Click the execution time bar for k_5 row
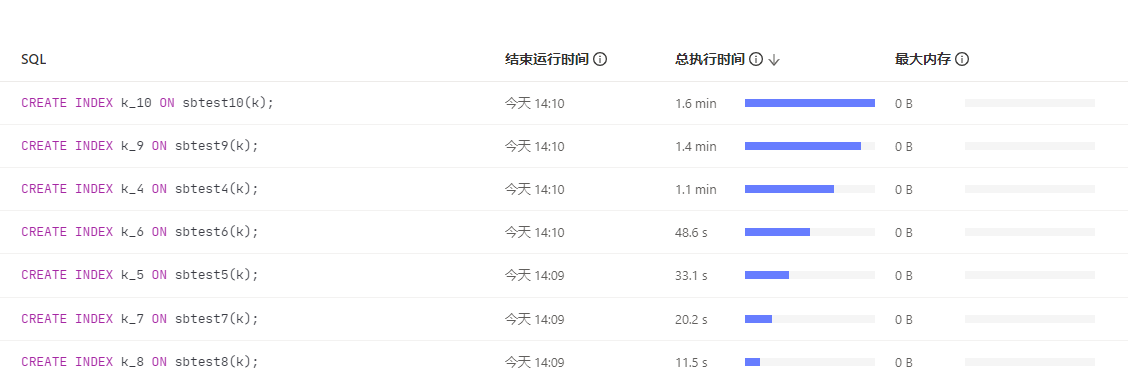The image size is (1128, 379). pos(810,275)
